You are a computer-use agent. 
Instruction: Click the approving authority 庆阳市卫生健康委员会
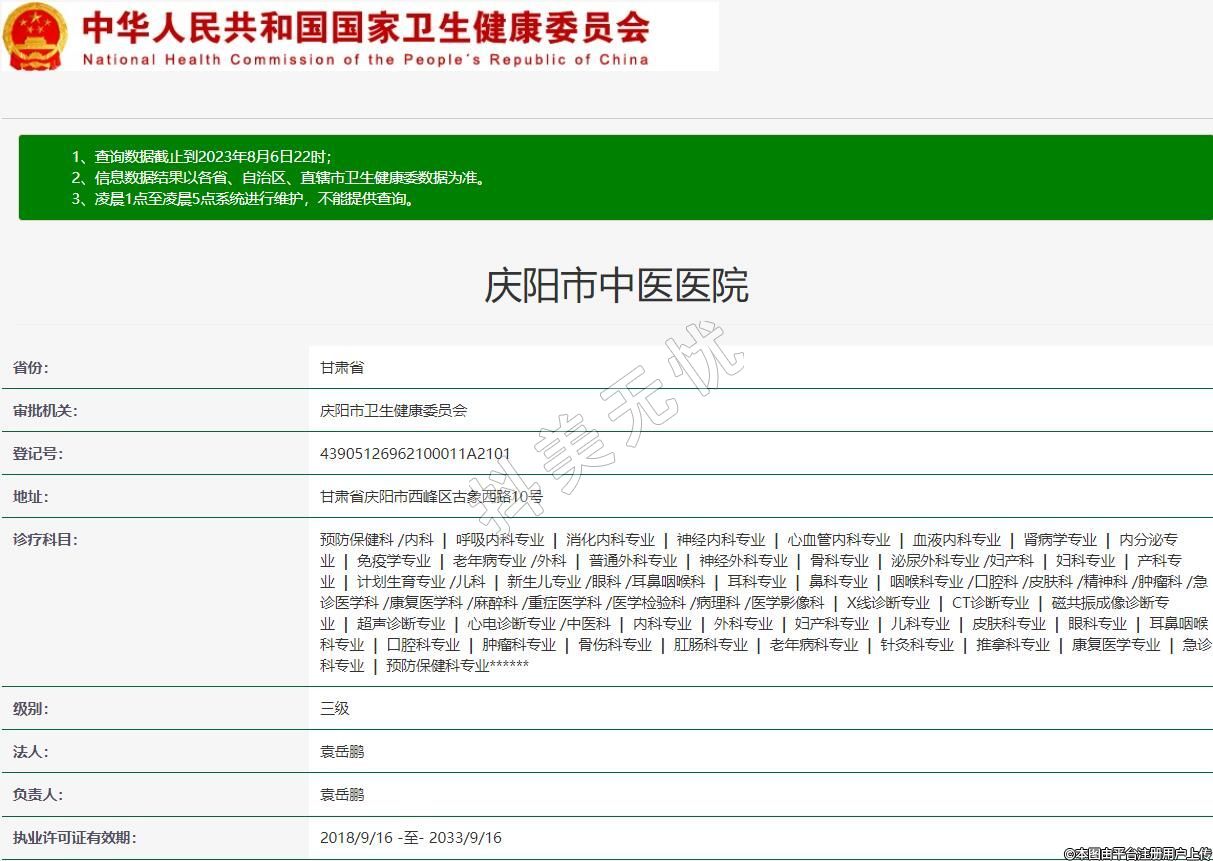click(x=393, y=411)
